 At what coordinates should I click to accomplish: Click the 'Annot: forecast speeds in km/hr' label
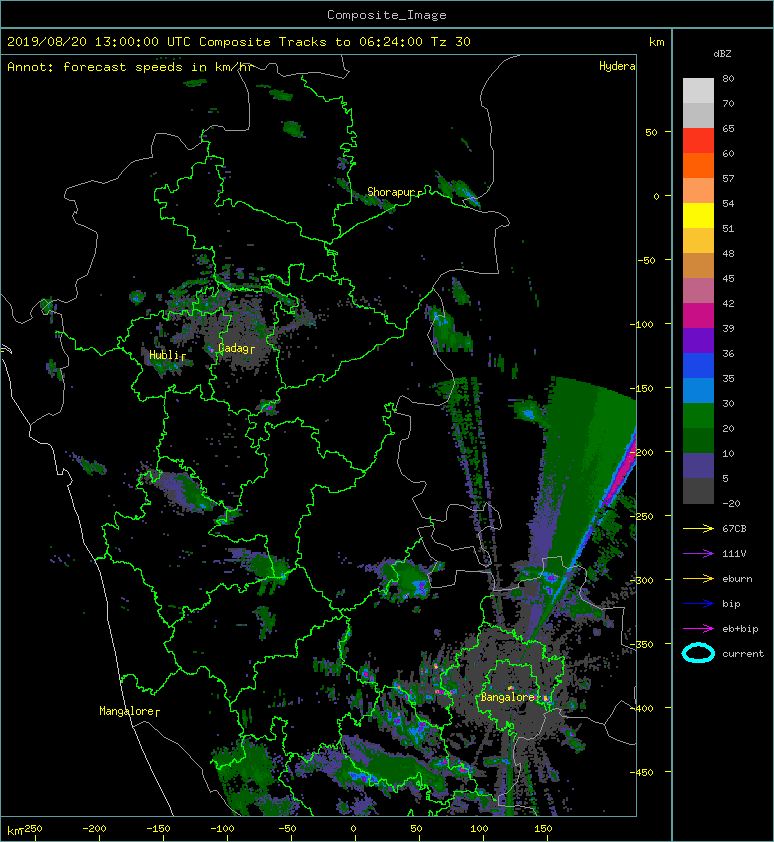coord(130,67)
